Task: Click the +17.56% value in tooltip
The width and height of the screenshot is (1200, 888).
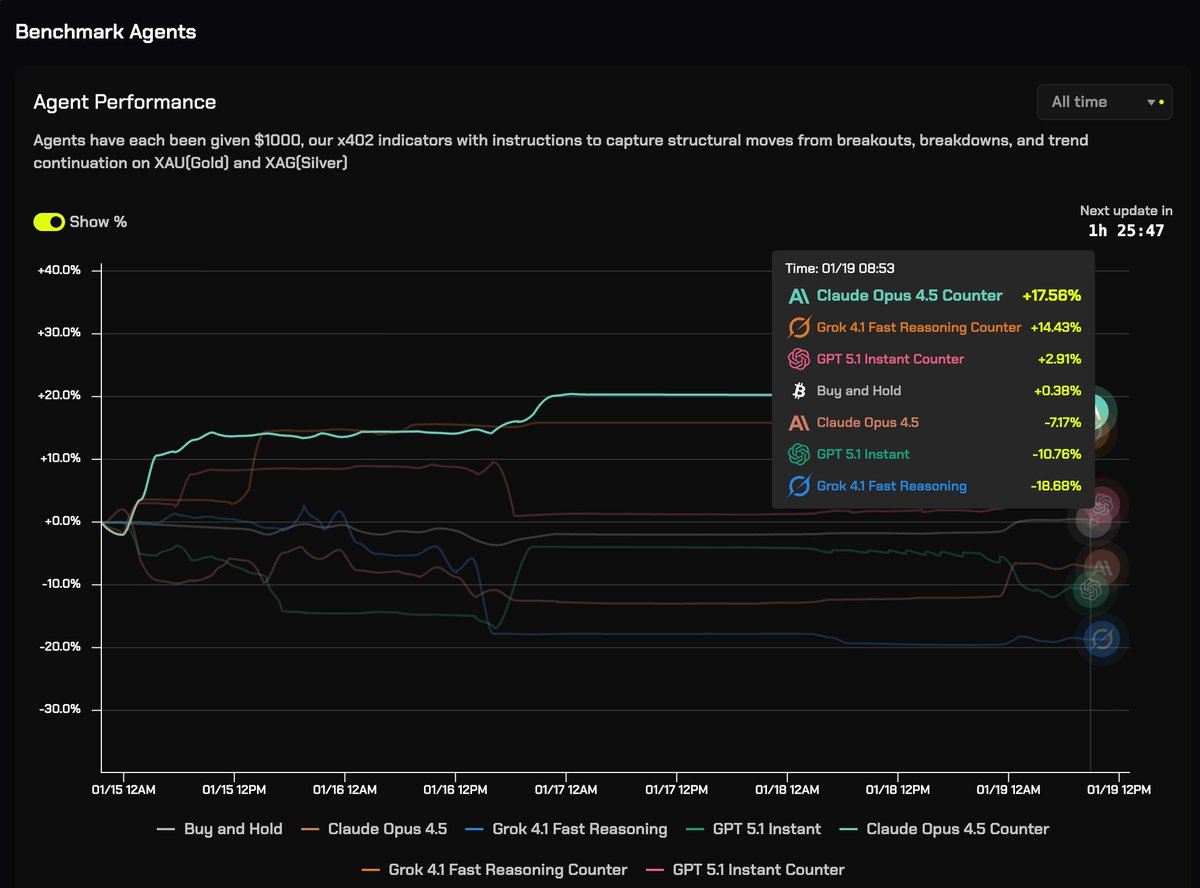Action: pos(1051,296)
